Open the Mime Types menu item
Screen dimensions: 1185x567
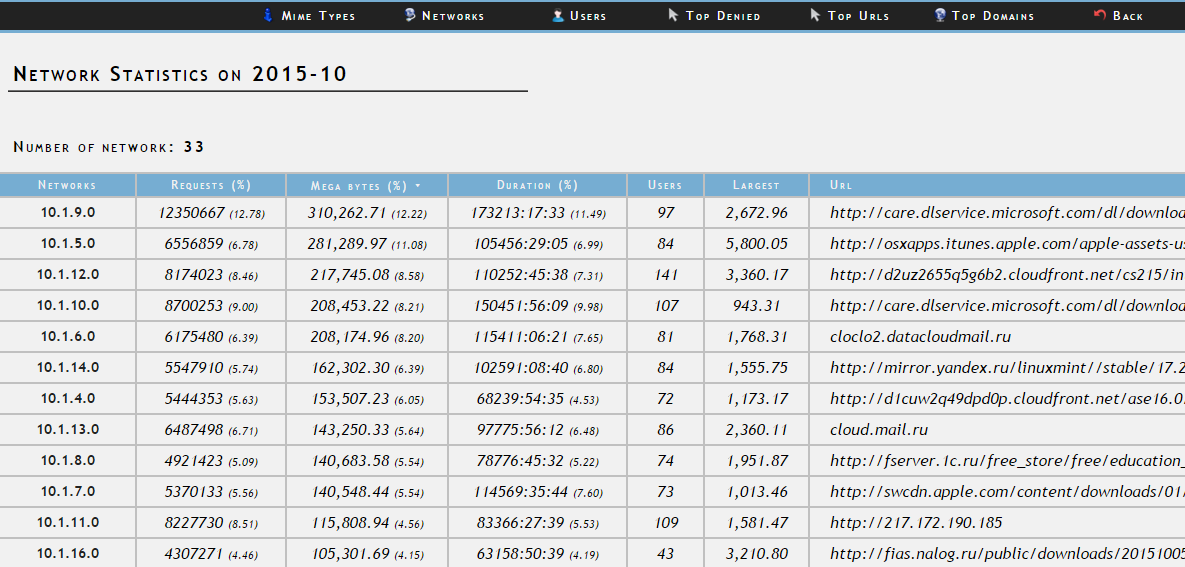[318, 15]
